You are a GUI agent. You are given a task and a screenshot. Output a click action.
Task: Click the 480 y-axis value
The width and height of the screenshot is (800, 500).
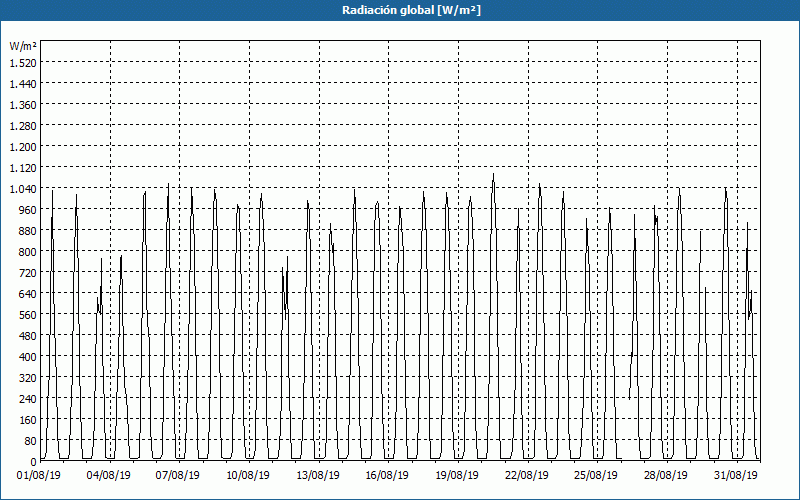coord(28,336)
